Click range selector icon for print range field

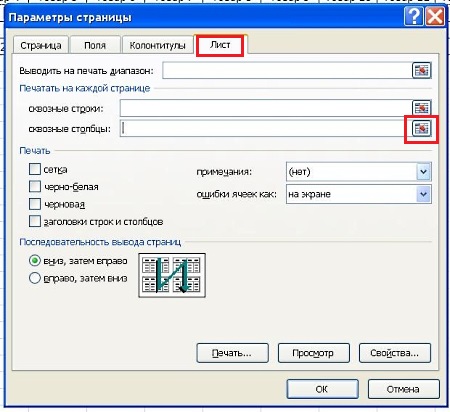pos(421,70)
